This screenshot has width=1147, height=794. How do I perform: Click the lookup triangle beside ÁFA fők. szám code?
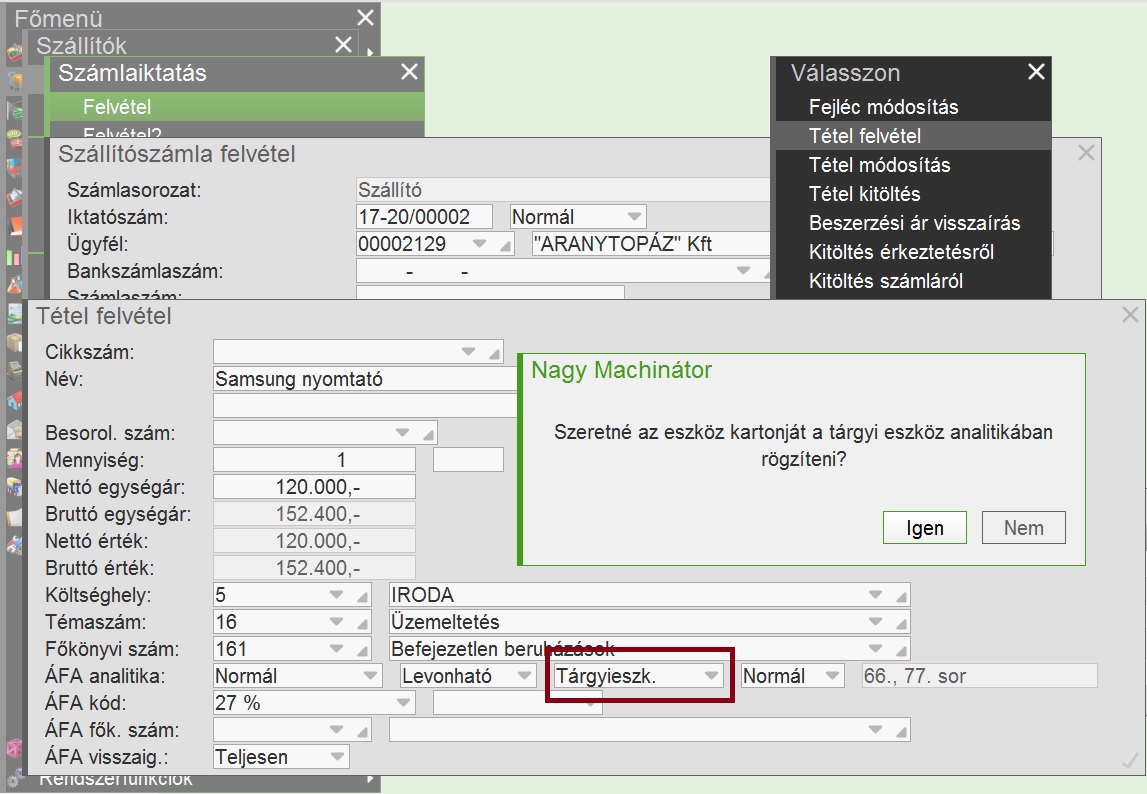click(362, 731)
